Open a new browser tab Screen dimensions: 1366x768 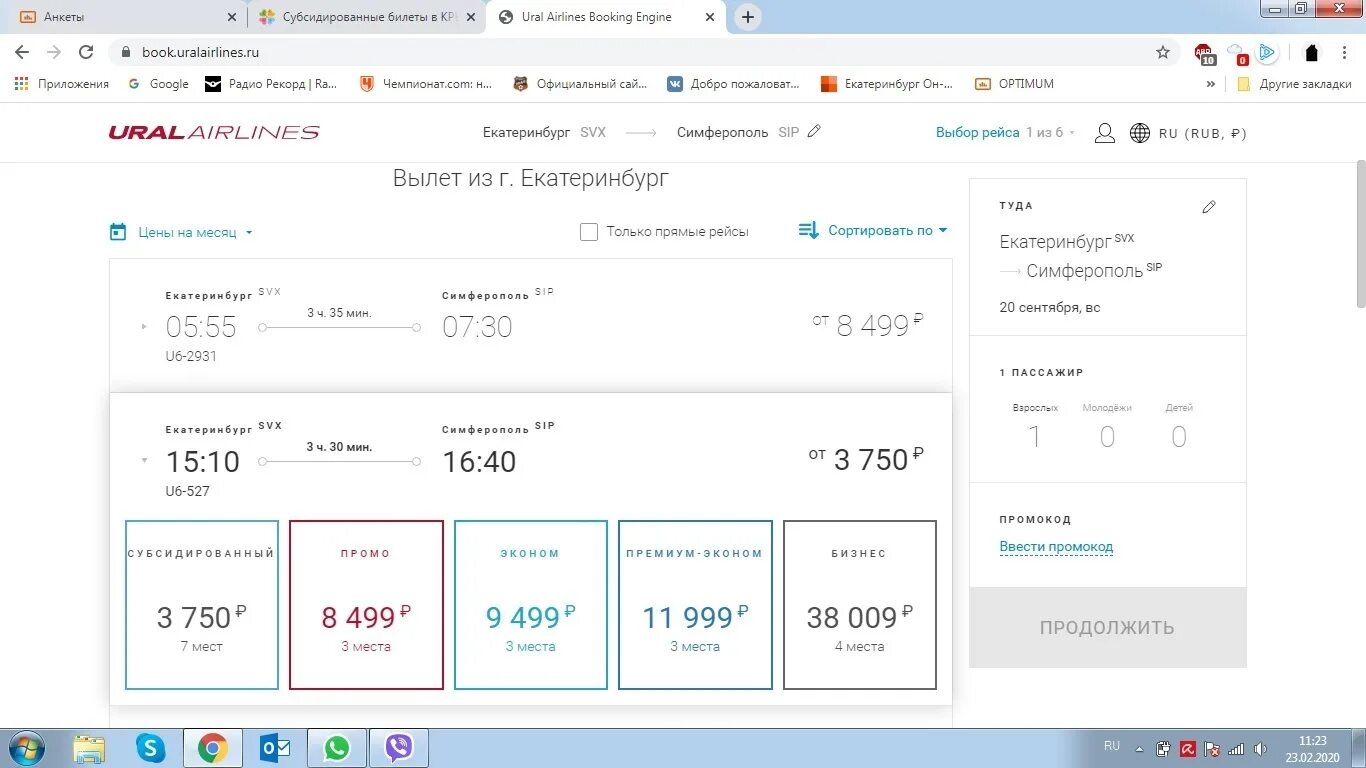coord(748,17)
